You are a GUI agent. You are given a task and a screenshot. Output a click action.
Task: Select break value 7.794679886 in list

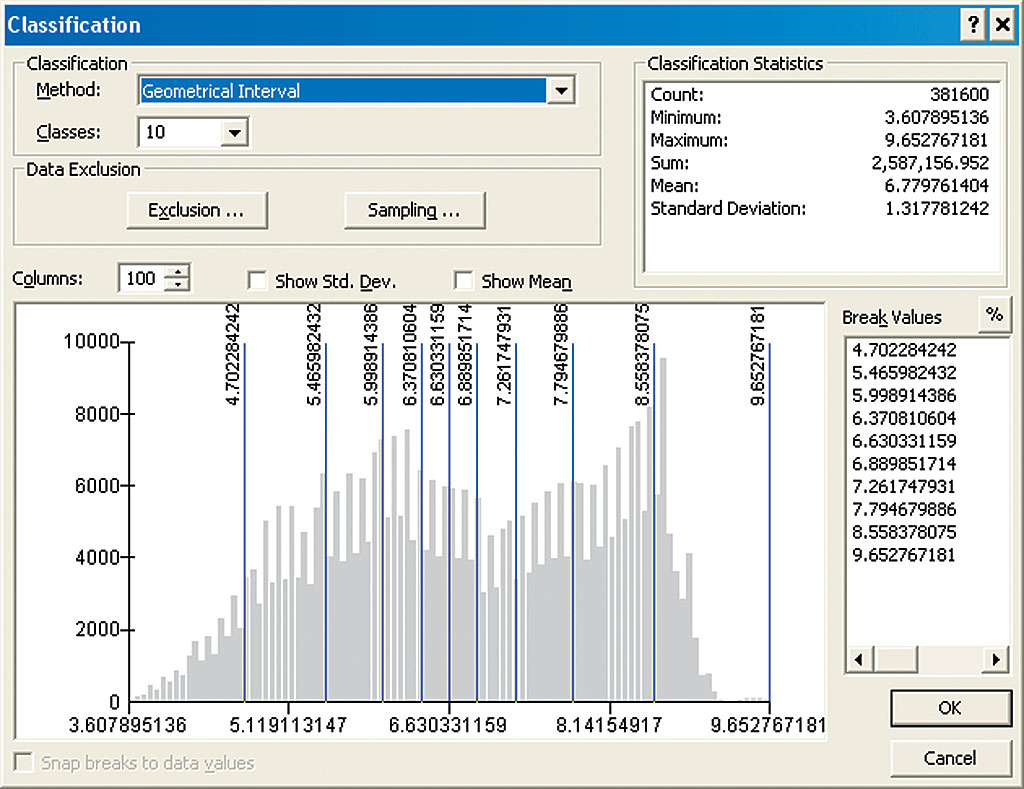pyautogui.click(x=904, y=509)
